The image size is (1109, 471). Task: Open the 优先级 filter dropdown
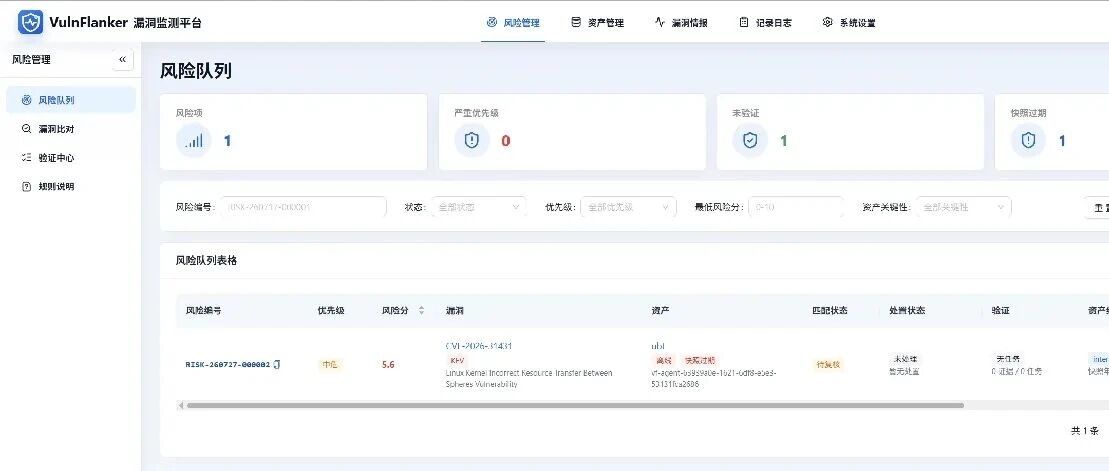click(628, 207)
